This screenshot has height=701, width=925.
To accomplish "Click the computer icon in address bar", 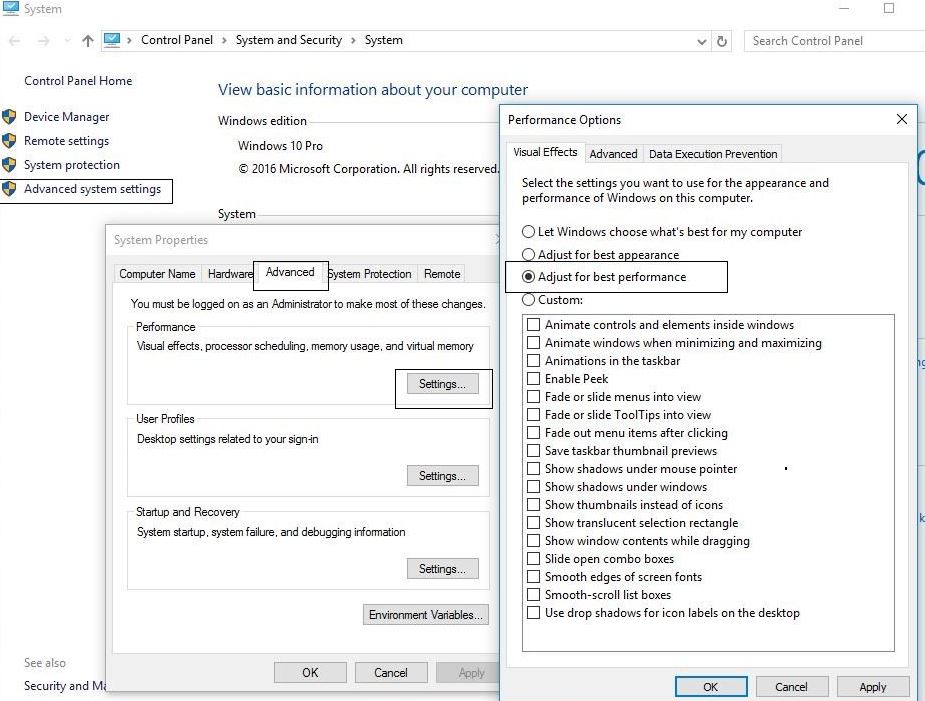I will tap(112, 40).
